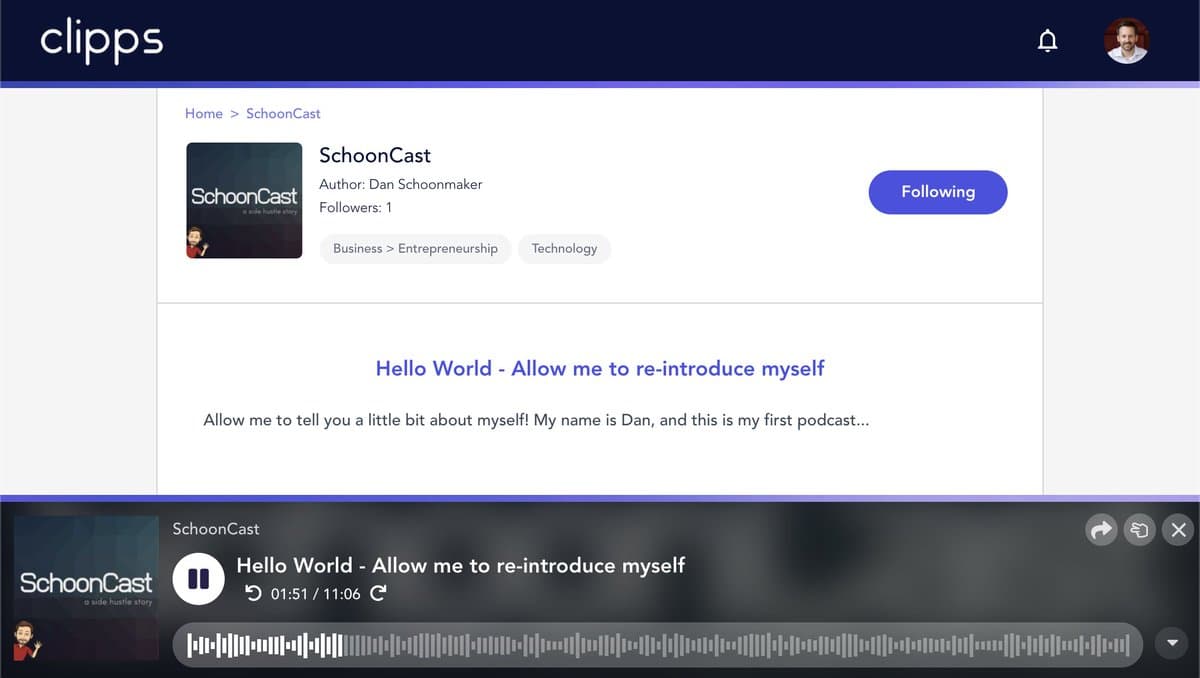The image size is (1200, 678).
Task: Open the Technology category tag
Action: pos(564,248)
